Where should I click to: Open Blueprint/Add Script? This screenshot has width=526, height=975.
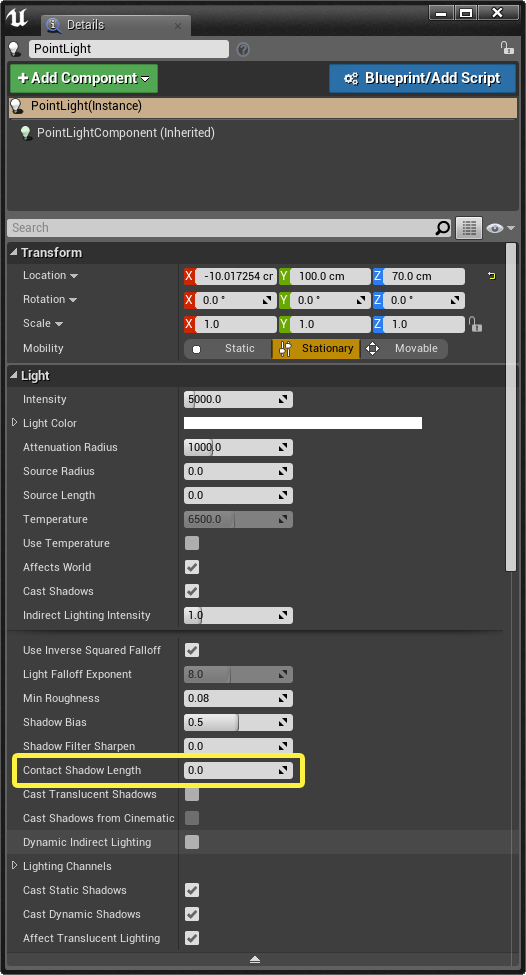tap(423, 78)
